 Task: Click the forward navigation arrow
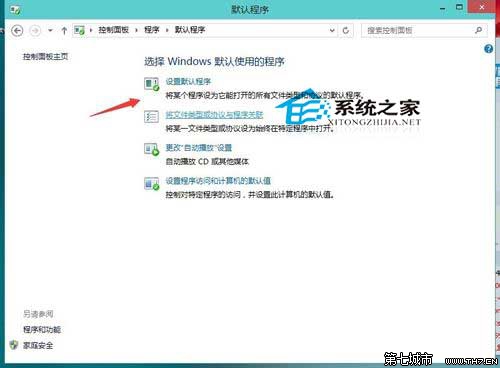pyautogui.click(x=35, y=31)
